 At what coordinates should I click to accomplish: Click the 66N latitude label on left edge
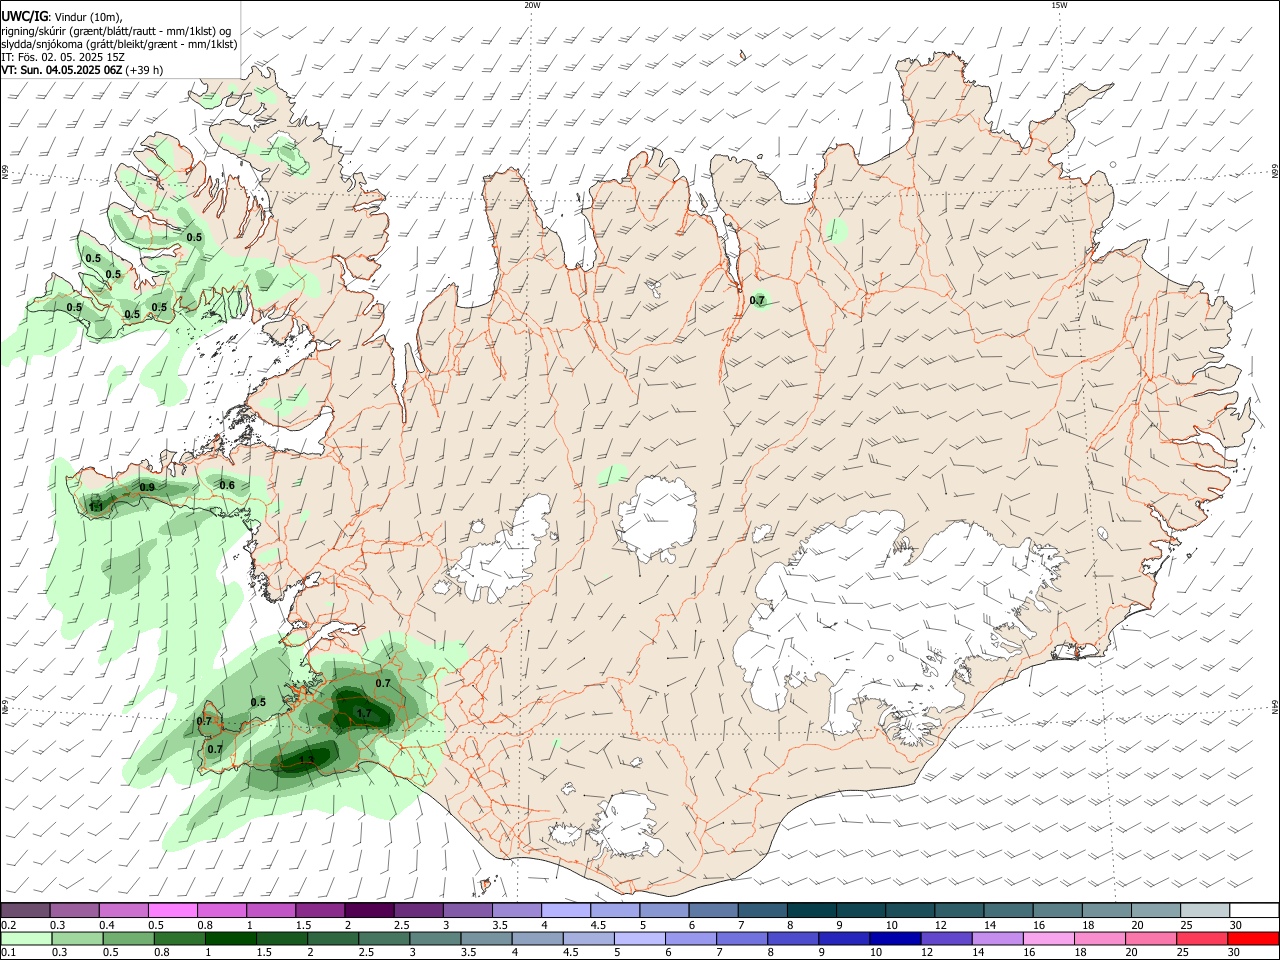[5, 173]
